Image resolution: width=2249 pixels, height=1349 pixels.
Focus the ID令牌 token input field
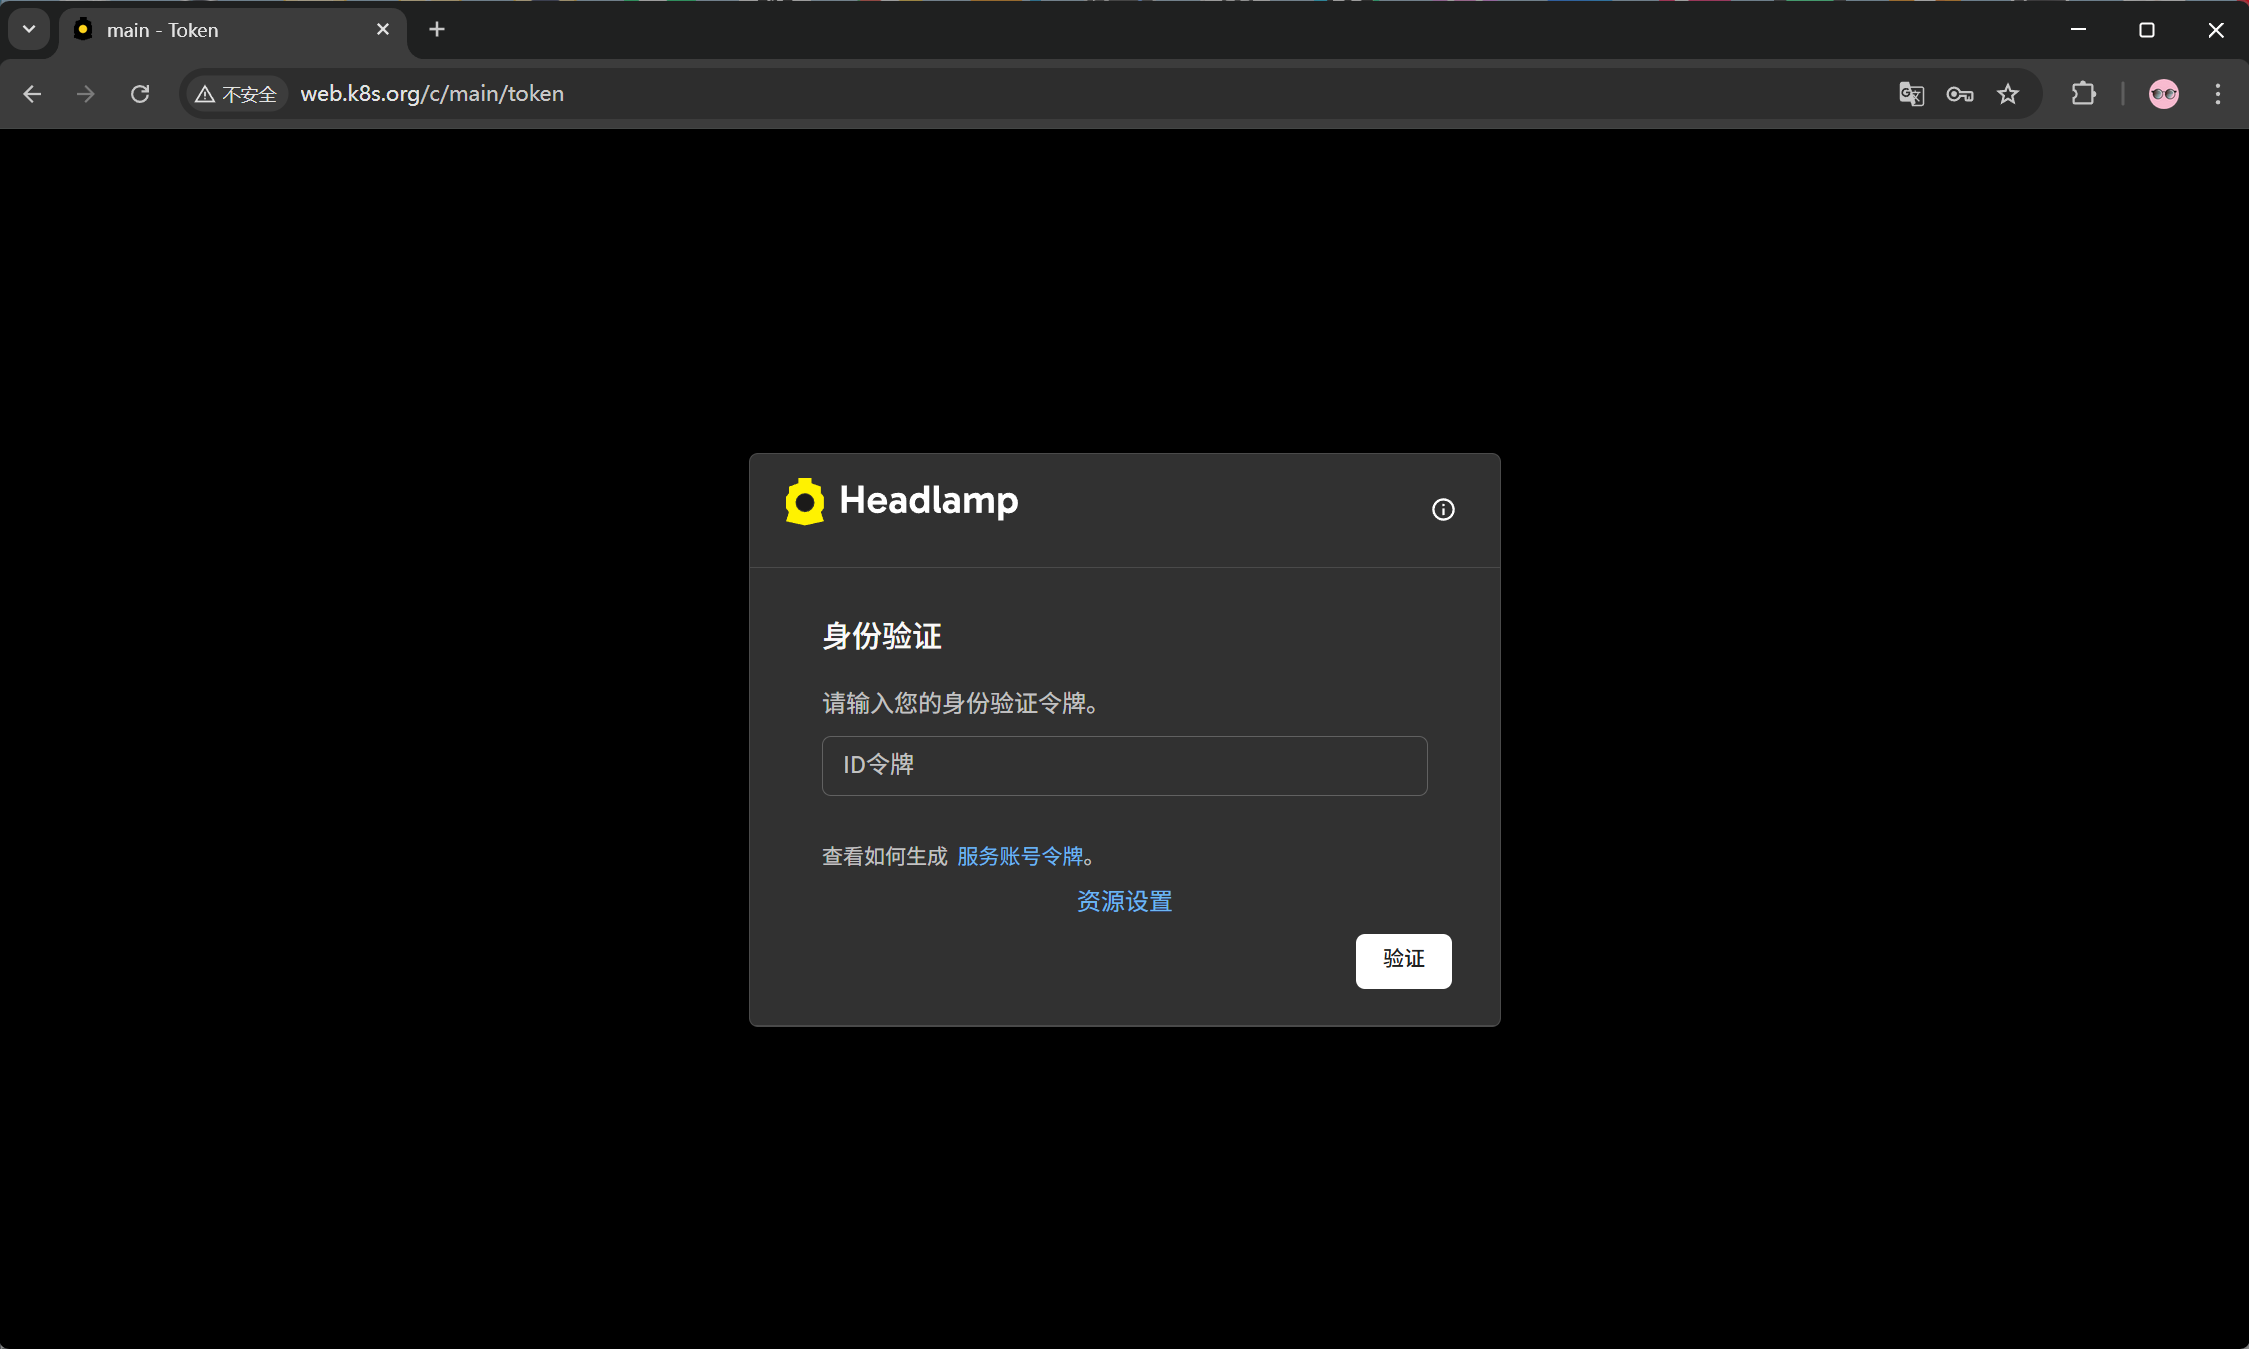coord(1124,766)
